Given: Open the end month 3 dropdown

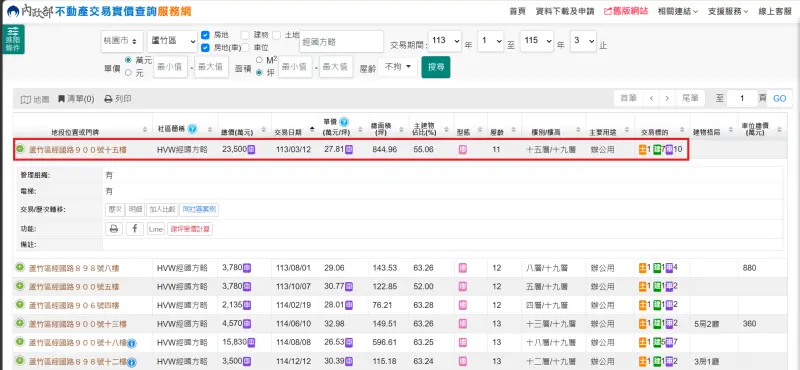Looking at the screenshot, I should tap(583, 41).
